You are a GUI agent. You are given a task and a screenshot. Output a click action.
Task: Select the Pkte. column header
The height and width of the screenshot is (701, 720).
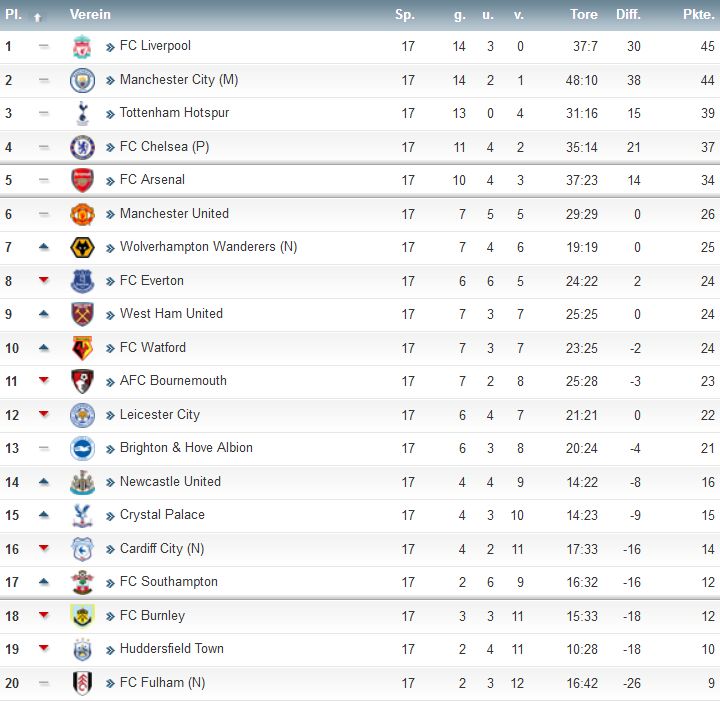pos(698,14)
